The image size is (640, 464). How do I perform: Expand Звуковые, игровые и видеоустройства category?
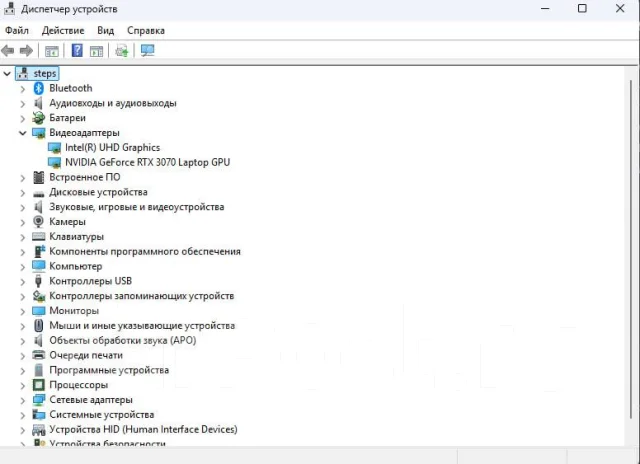(23, 207)
